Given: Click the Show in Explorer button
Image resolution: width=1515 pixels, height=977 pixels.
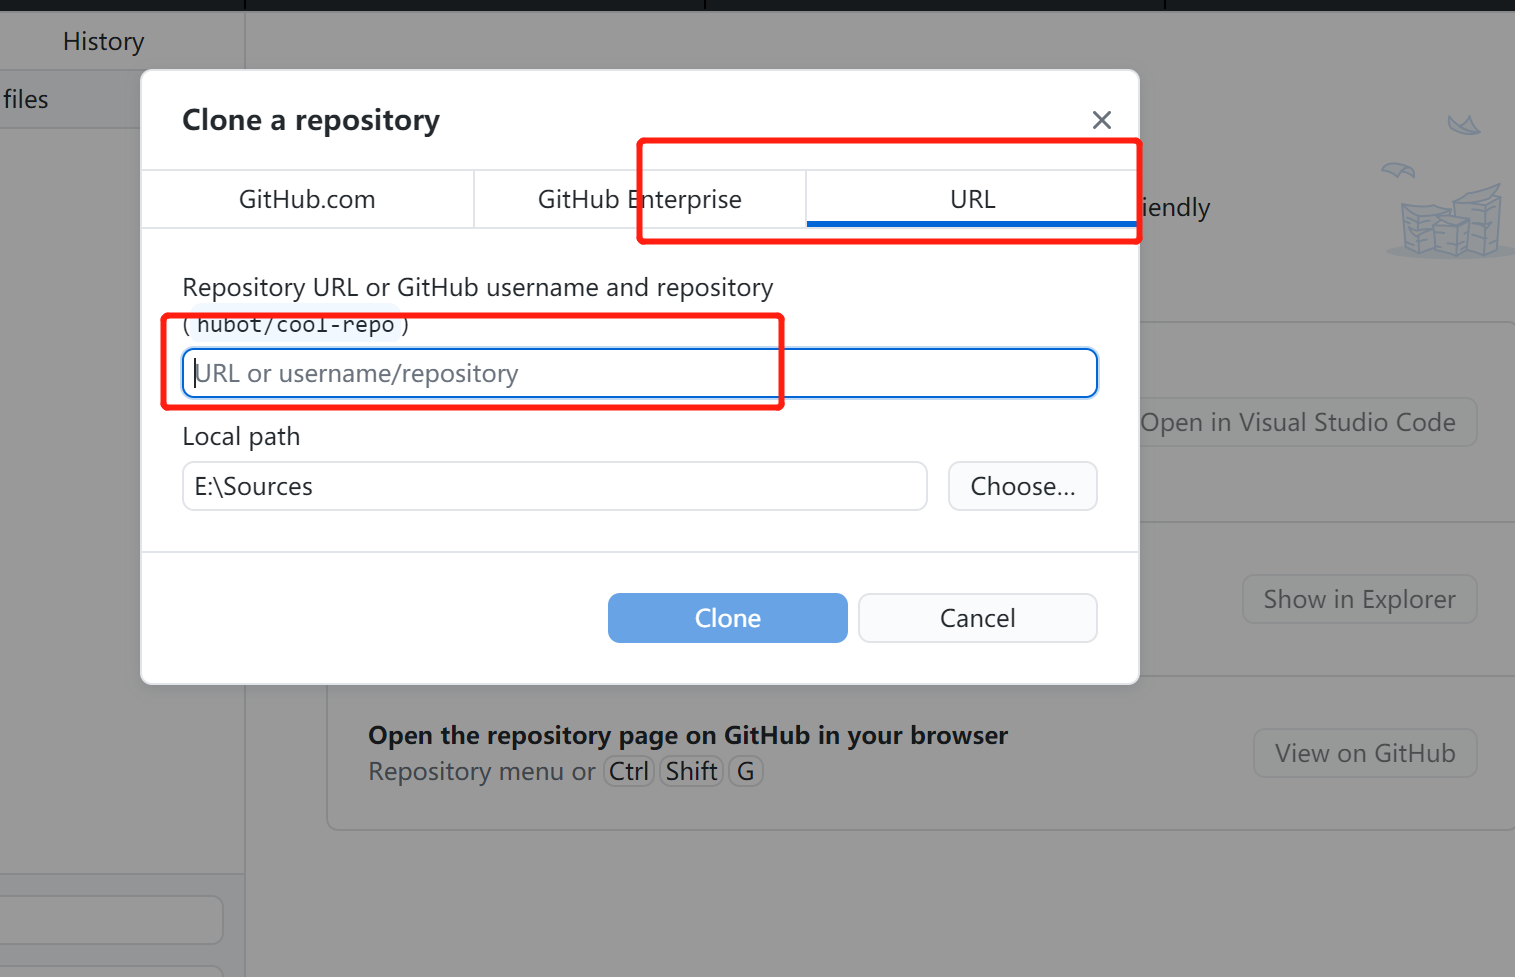Looking at the screenshot, I should tap(1358, 598).
